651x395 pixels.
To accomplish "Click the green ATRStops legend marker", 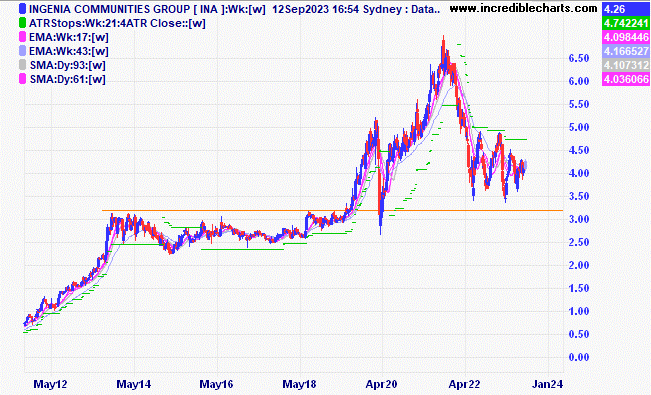I will click(x=22, y=23).
